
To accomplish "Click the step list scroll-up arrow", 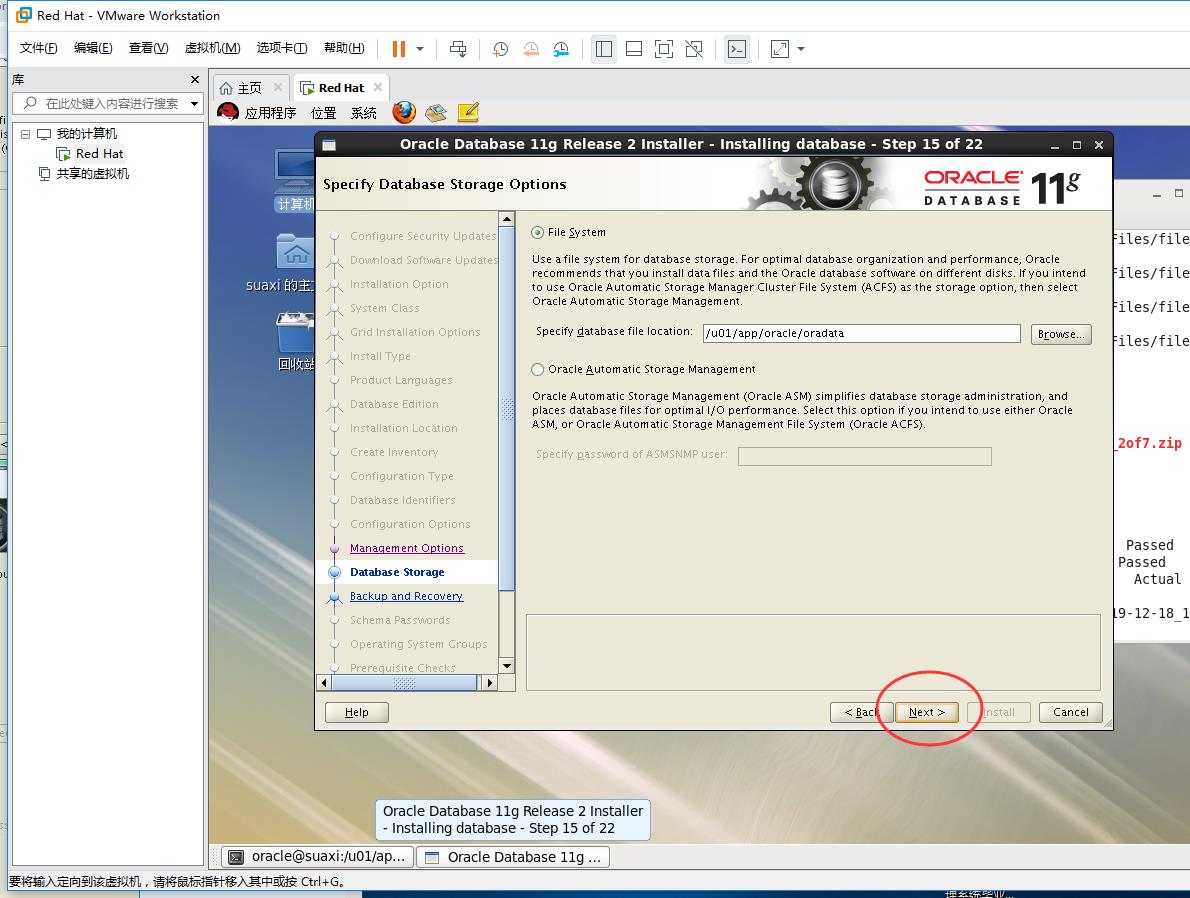I will pyautogui.click(x=507, y=219).
